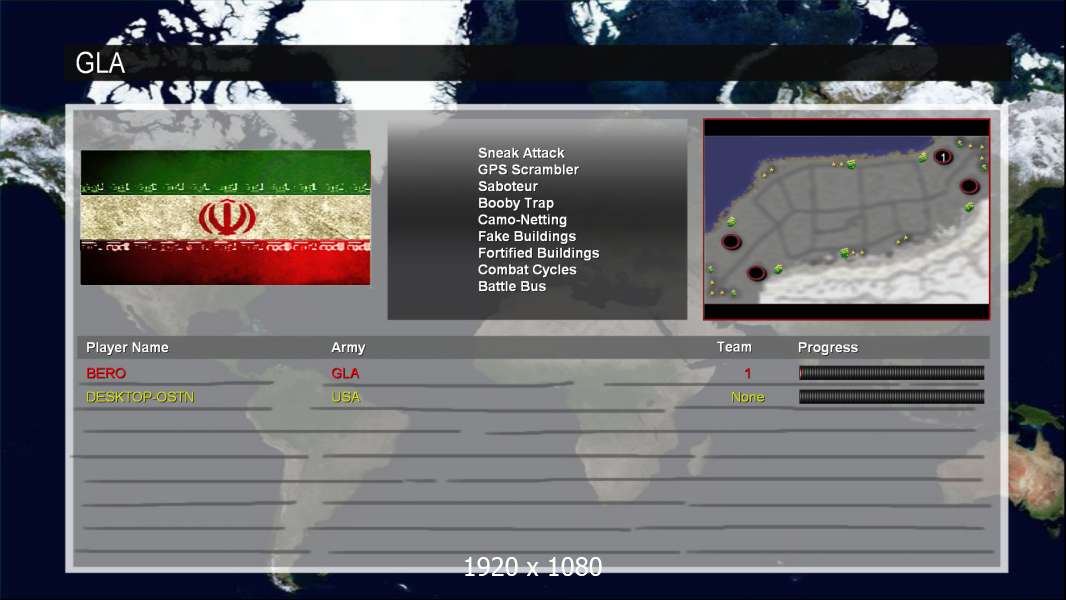Click BERO's army value GLA

point(345,373)
